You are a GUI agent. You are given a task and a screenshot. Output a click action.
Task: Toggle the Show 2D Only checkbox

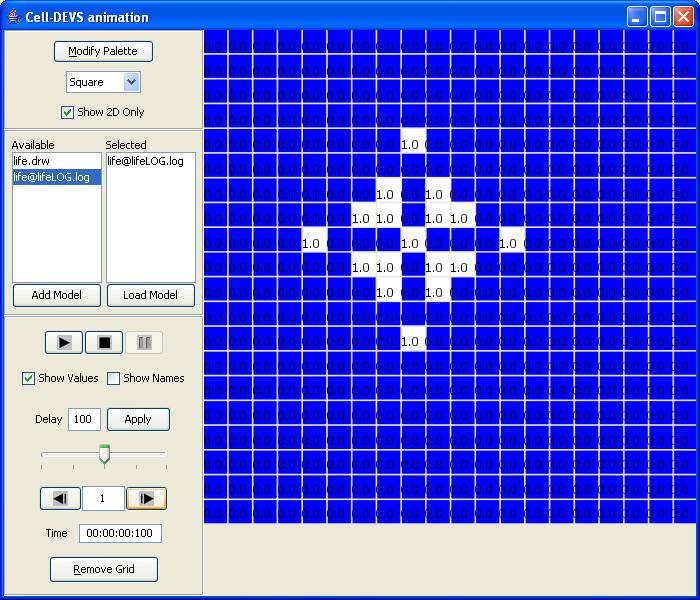[x=67, y=112]
